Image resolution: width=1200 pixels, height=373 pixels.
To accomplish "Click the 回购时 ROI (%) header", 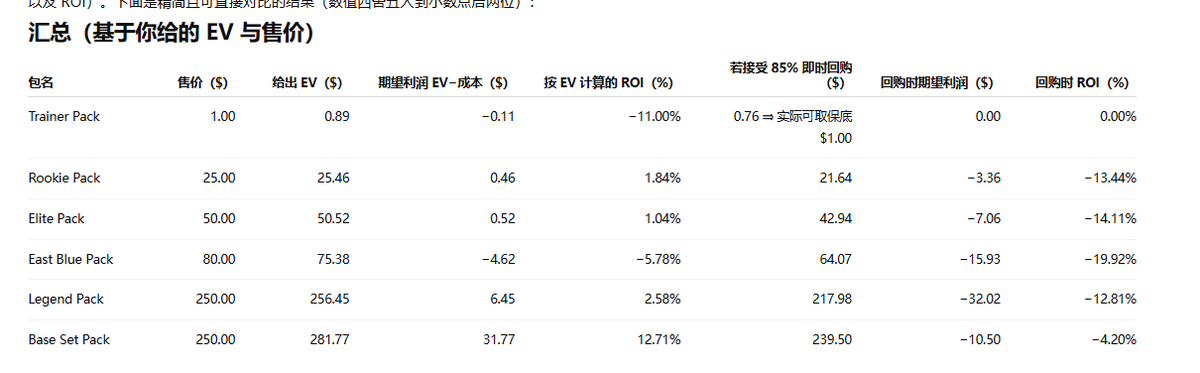I will [x=1082, y=83].
